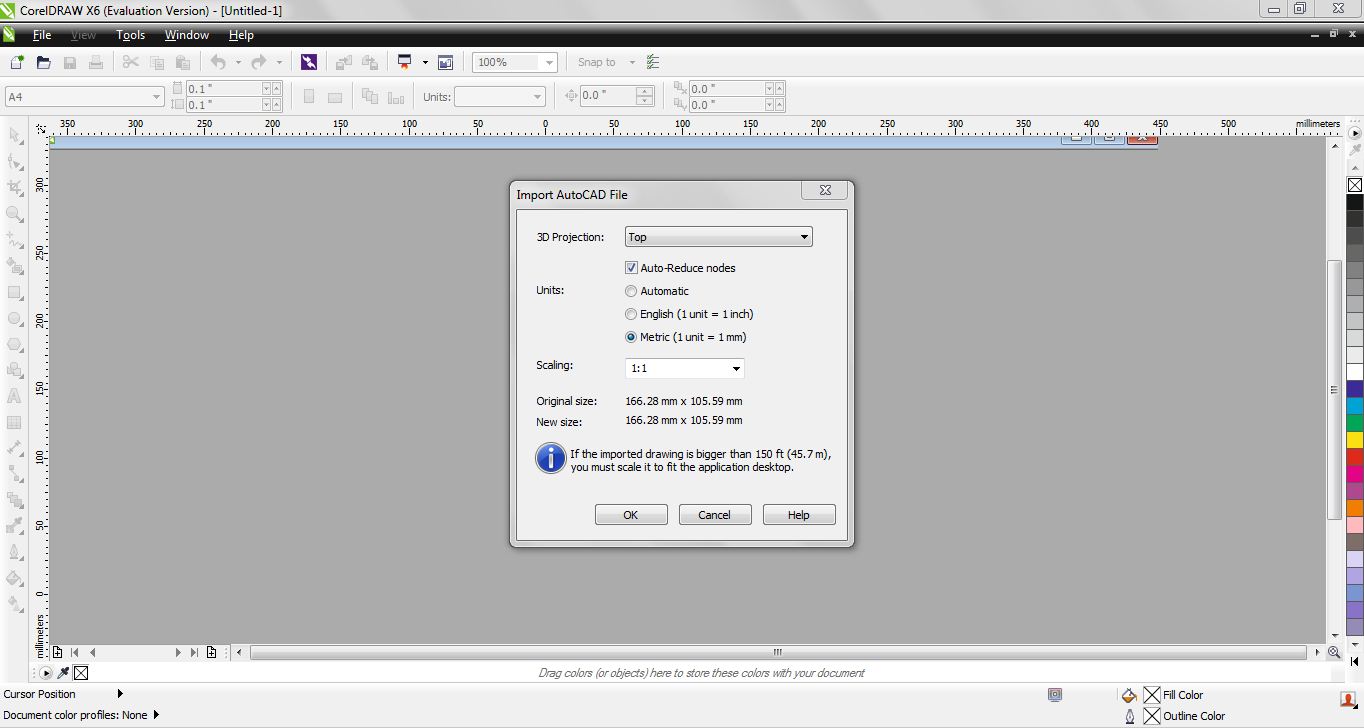Open the Window menu
The width and height of the screenshot is (1364, 728).
pos(186,35)
